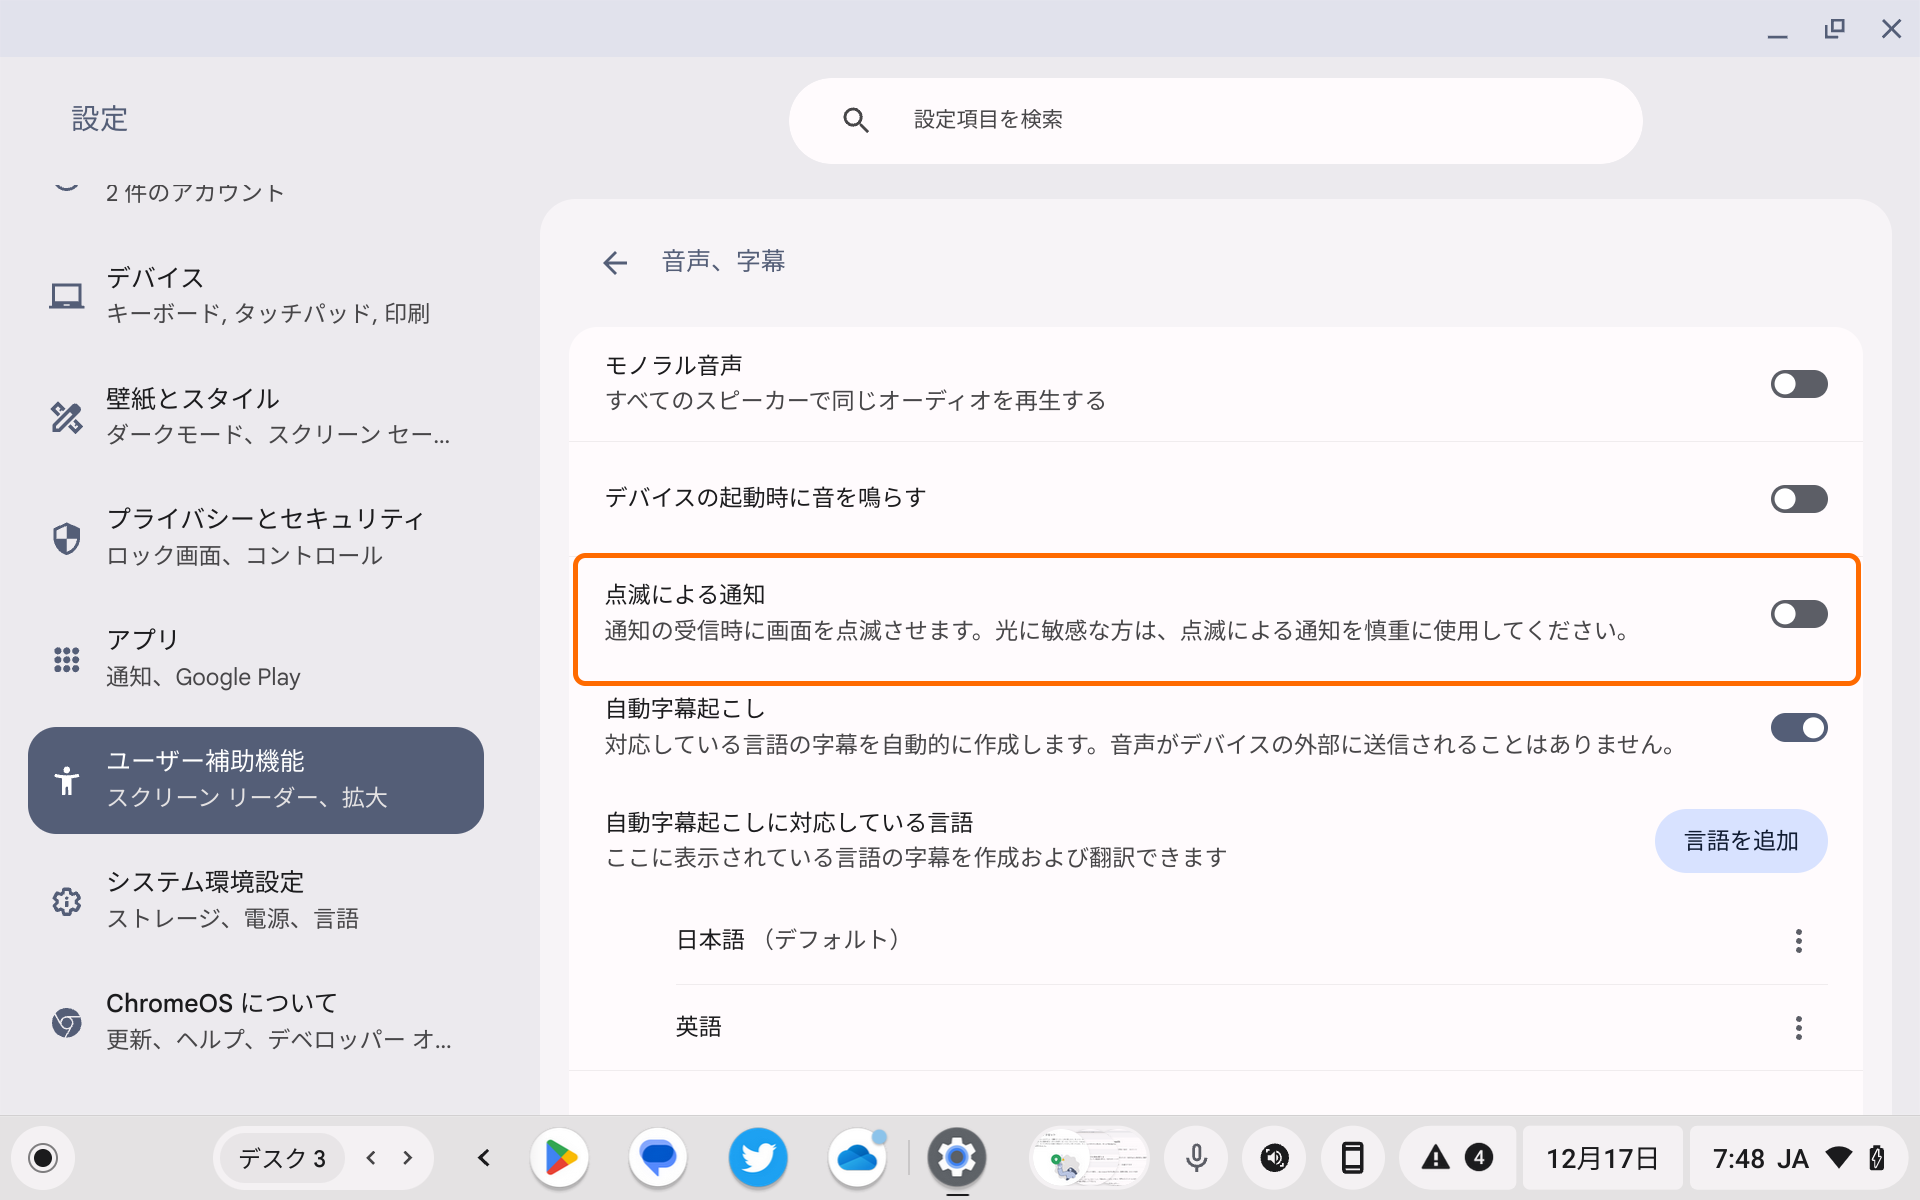The image size is (1920, 1200).
Task: Open the notification counter showing 4
Action: (1476, 1157)
